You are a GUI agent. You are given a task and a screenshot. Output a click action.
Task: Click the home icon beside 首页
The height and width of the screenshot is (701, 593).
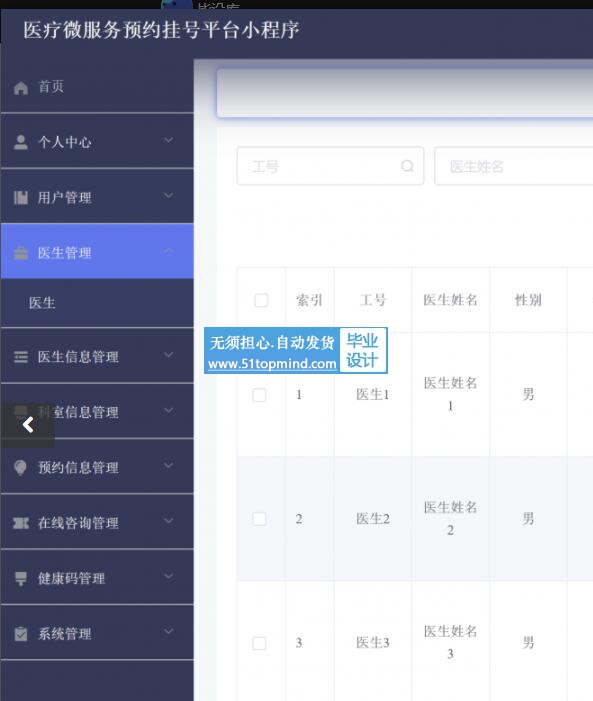tap(21, 88)
